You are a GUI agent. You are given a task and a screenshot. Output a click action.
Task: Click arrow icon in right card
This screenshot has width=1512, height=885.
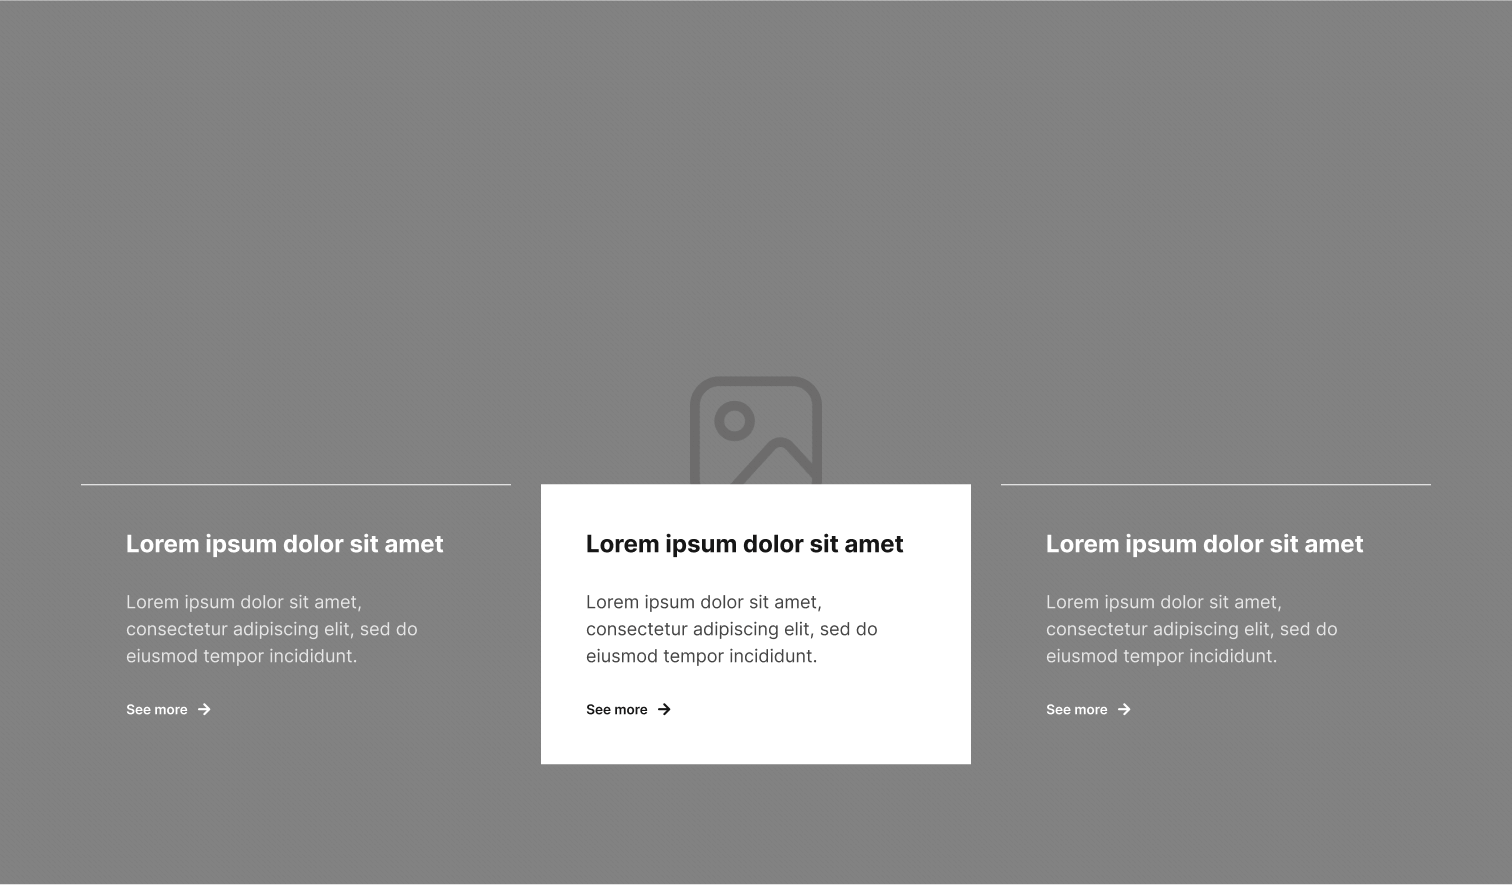coord(1124,709)
